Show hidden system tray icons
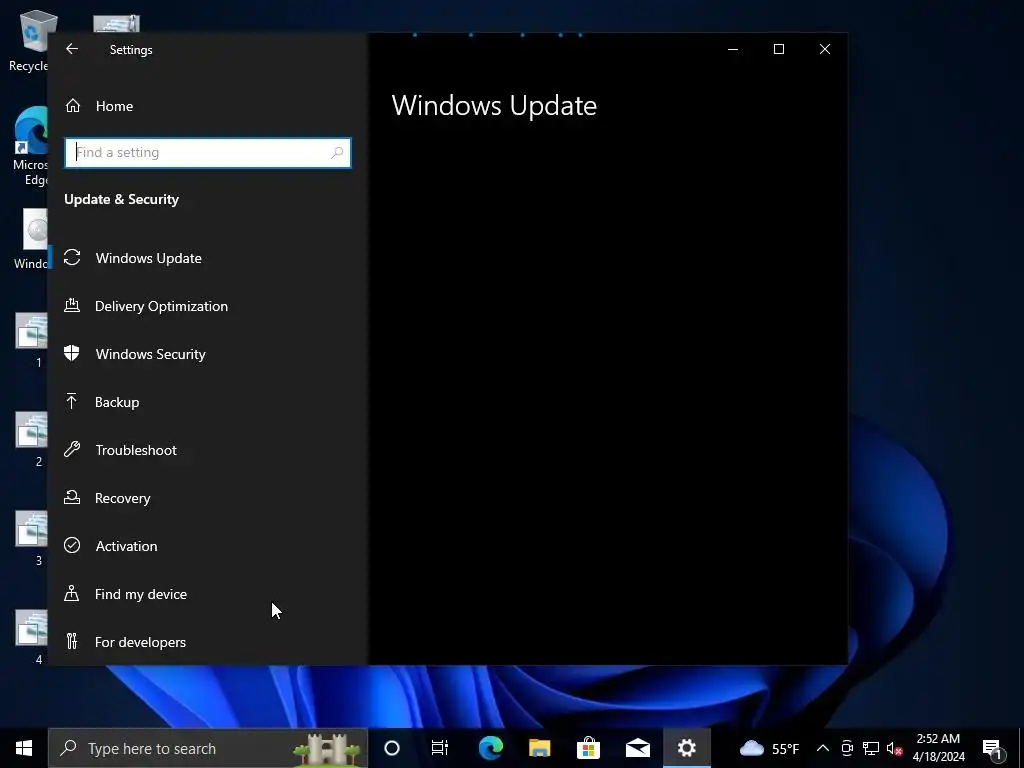 pos(823,748)
